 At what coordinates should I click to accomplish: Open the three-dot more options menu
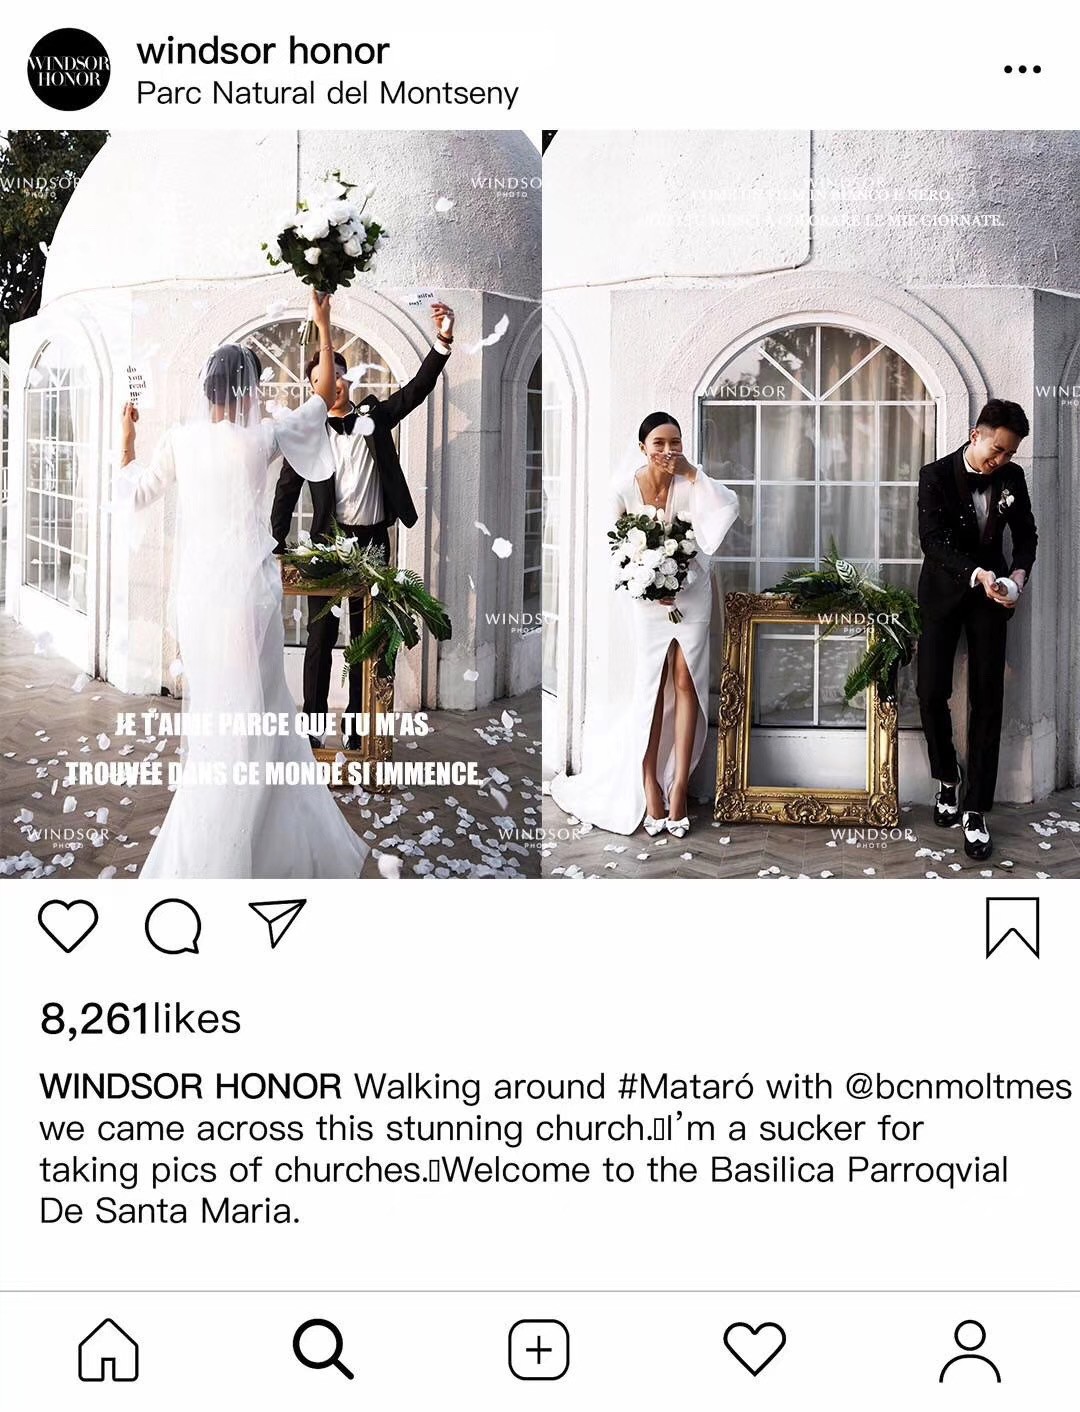coord(1021,69)
